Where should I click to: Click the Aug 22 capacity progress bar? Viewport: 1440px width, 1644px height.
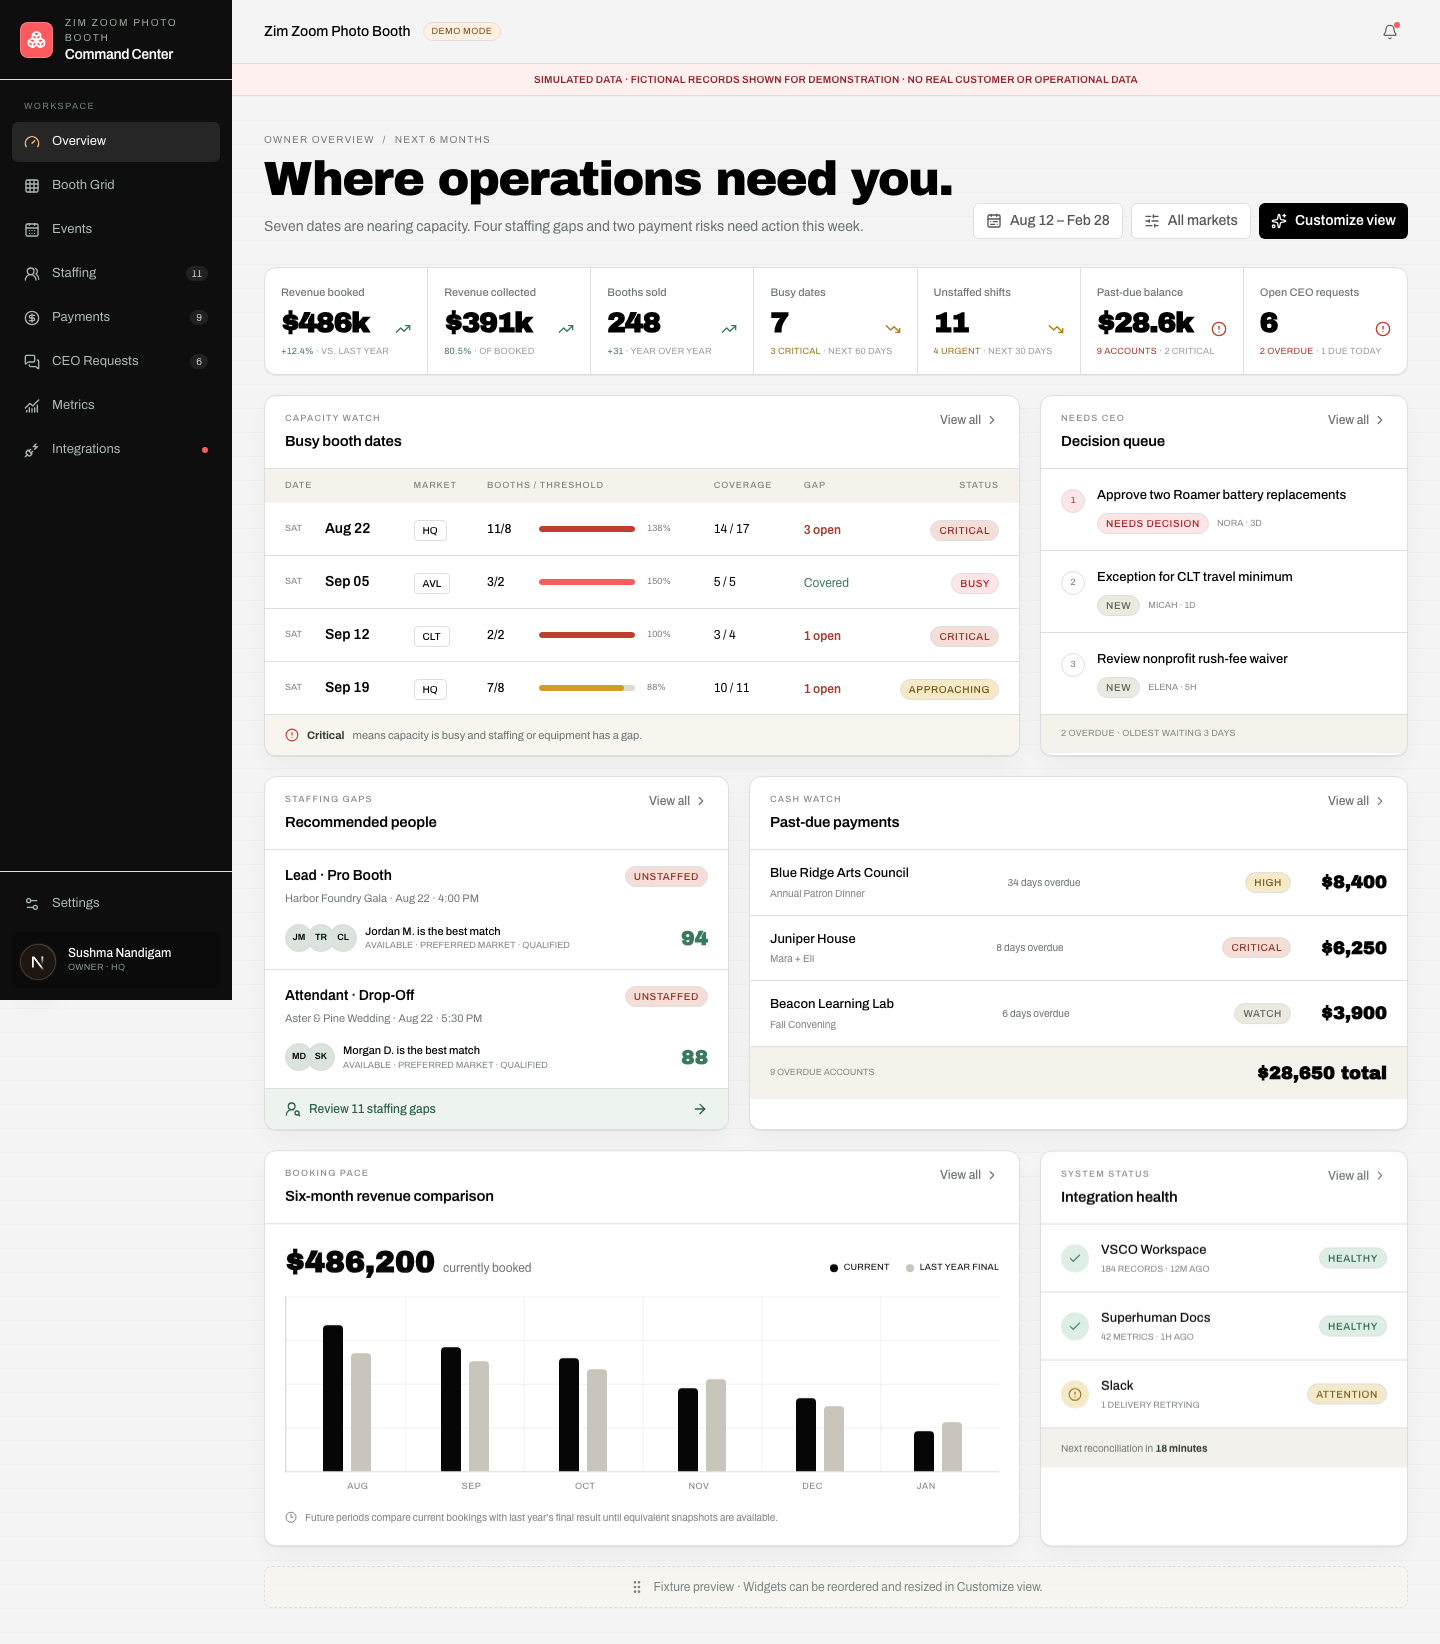(x=587, y=529)
